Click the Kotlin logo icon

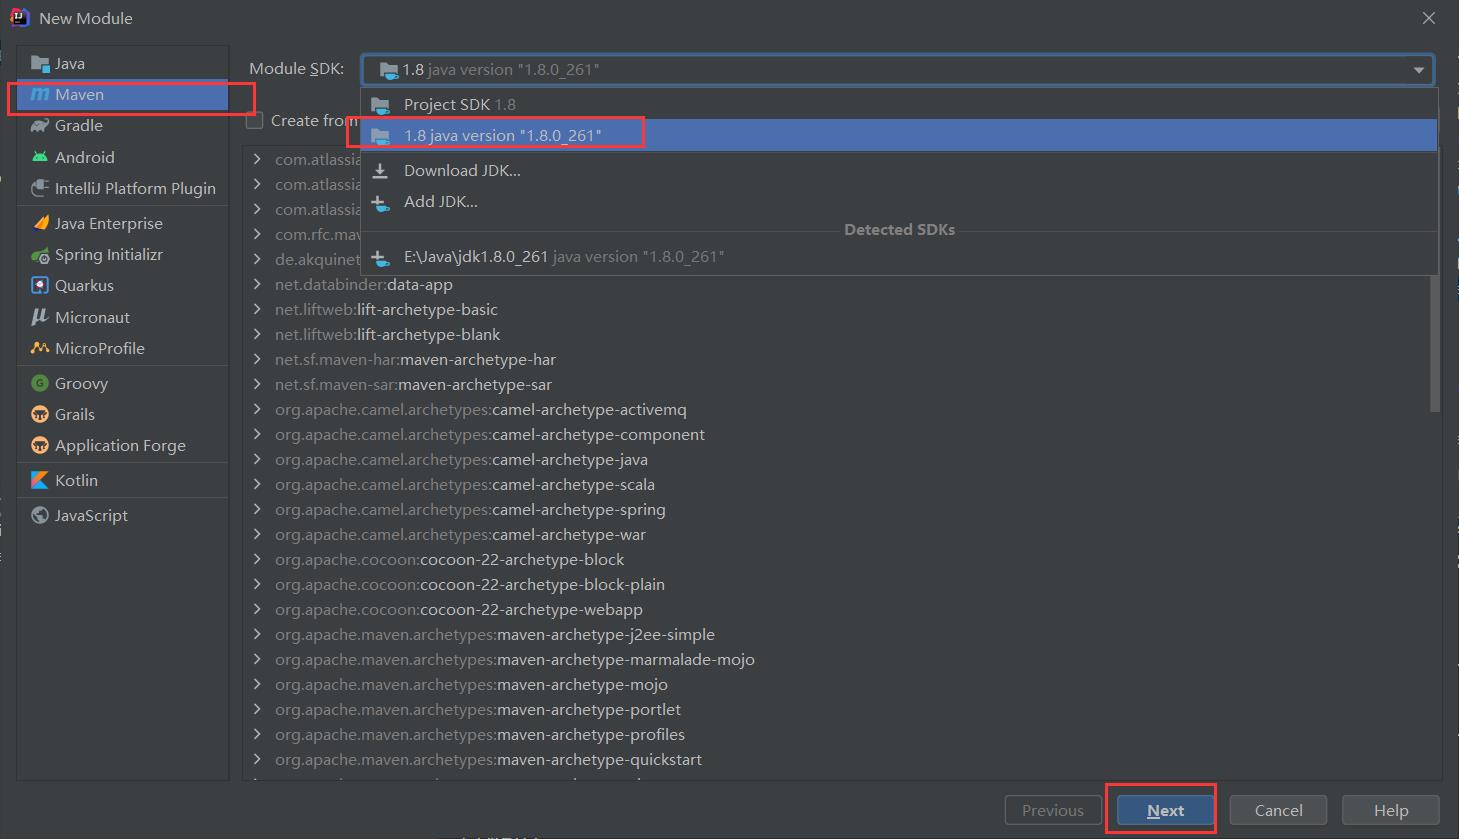pos(40,480)
